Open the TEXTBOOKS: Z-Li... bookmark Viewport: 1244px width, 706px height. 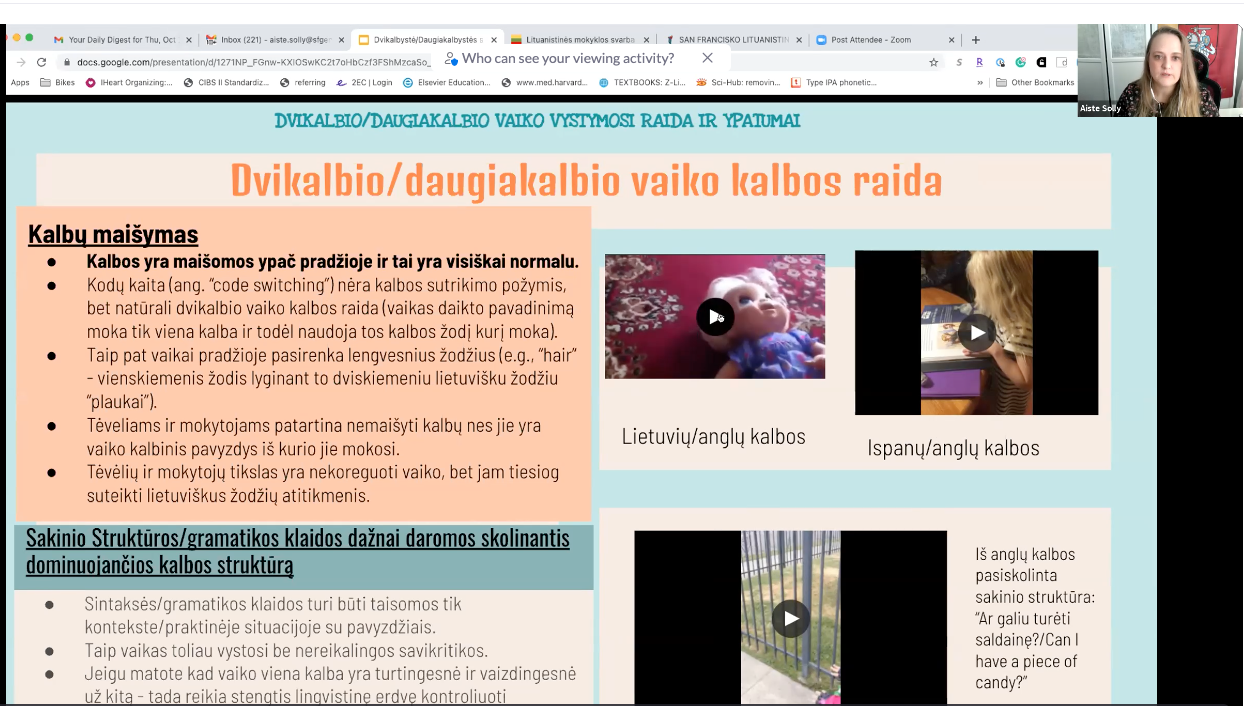click(643, 82)
